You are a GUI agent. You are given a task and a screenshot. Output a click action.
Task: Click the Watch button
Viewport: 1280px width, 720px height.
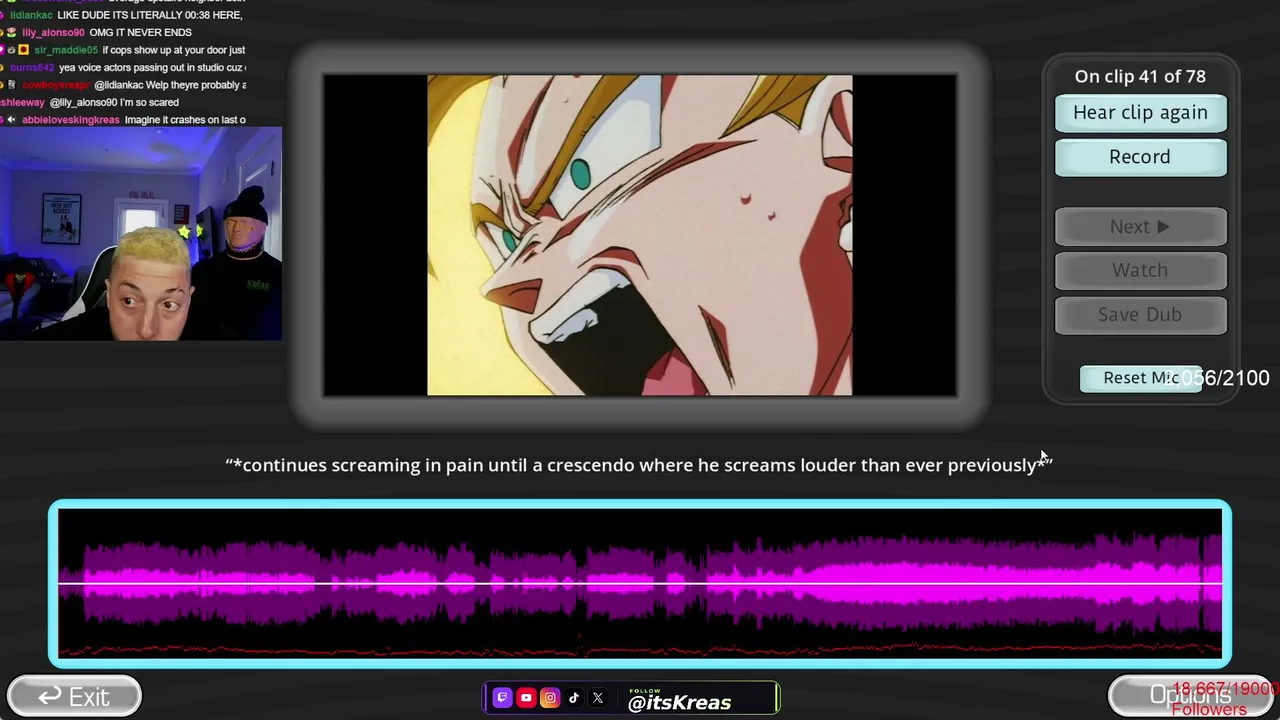tap(1140, 271)
